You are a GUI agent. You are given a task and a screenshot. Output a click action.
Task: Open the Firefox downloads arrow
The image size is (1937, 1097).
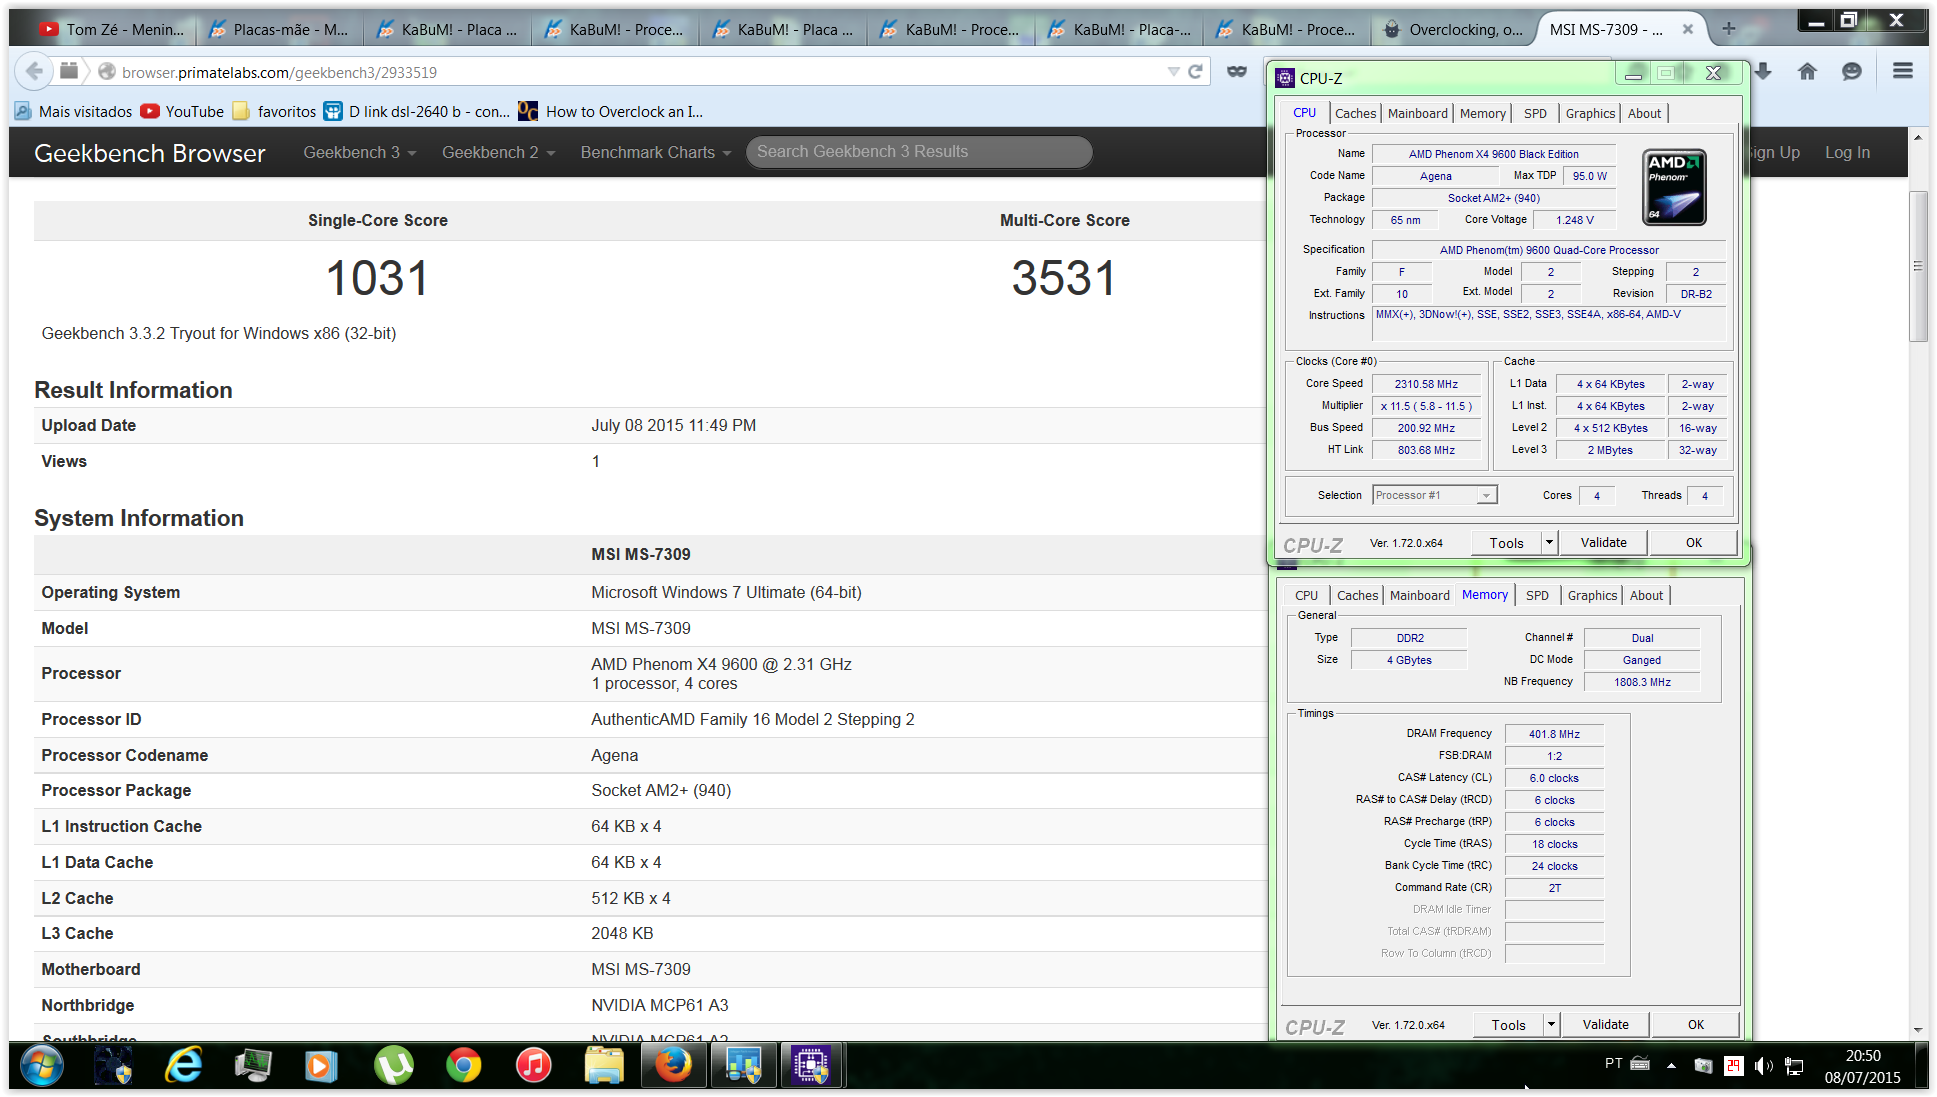tap(1763, 71)
